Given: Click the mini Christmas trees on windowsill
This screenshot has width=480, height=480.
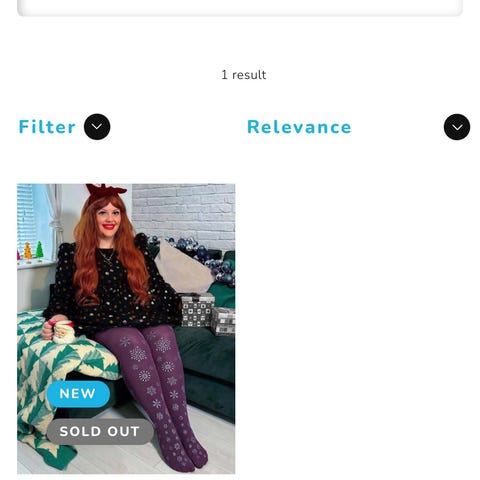Looking at the screenshot, I should [x=30, y=251].
